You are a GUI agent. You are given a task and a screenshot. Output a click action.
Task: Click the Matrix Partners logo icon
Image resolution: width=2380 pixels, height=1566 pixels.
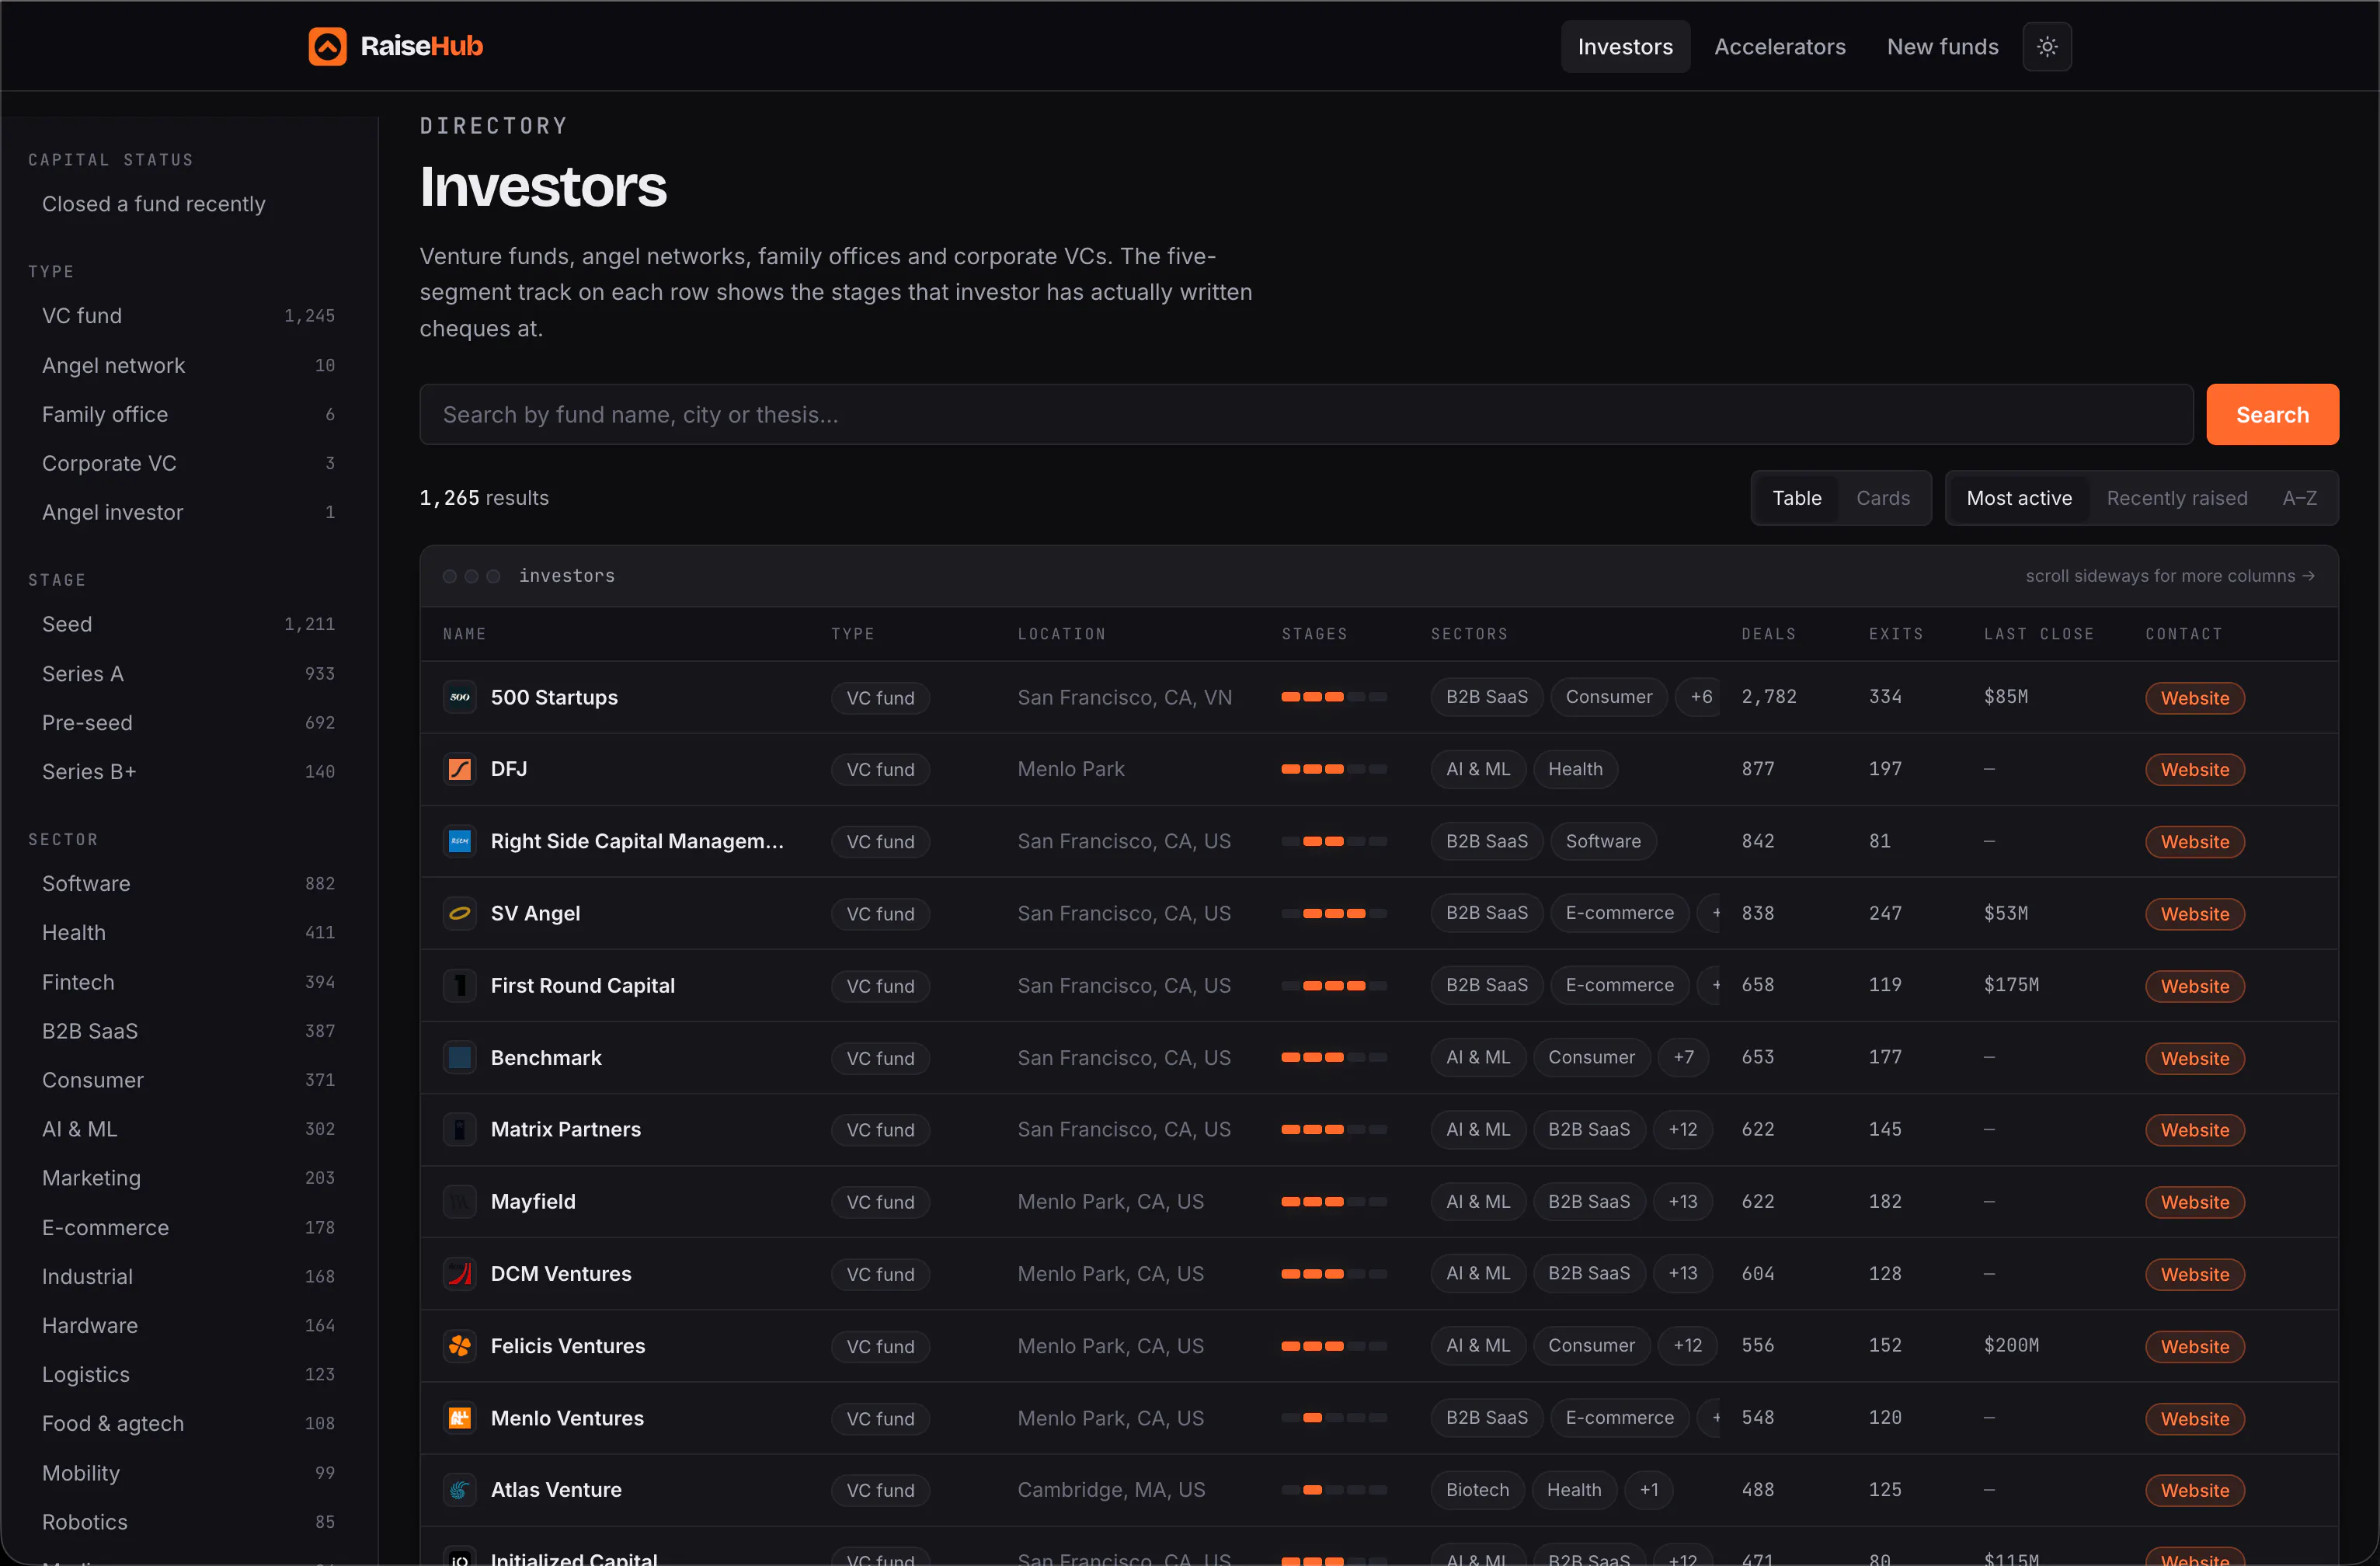pyautogui.click(x=460, y=1129)
